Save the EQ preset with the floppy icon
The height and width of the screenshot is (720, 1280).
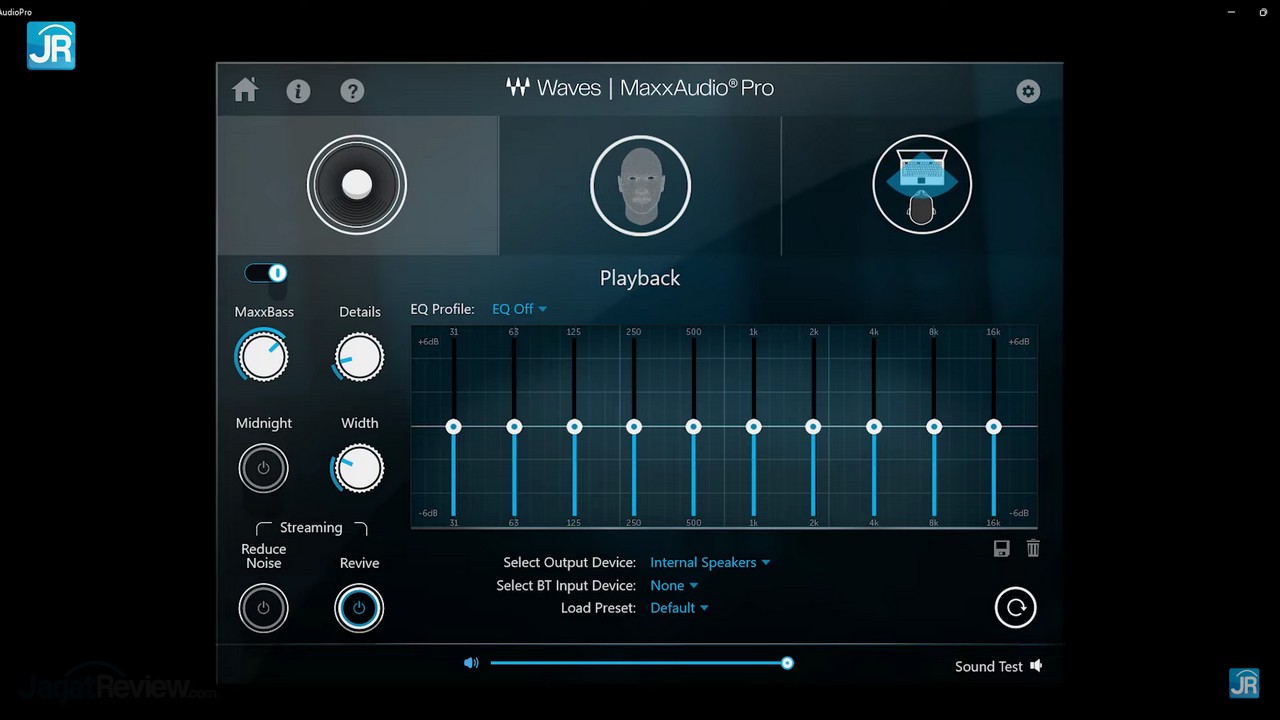1001,548
